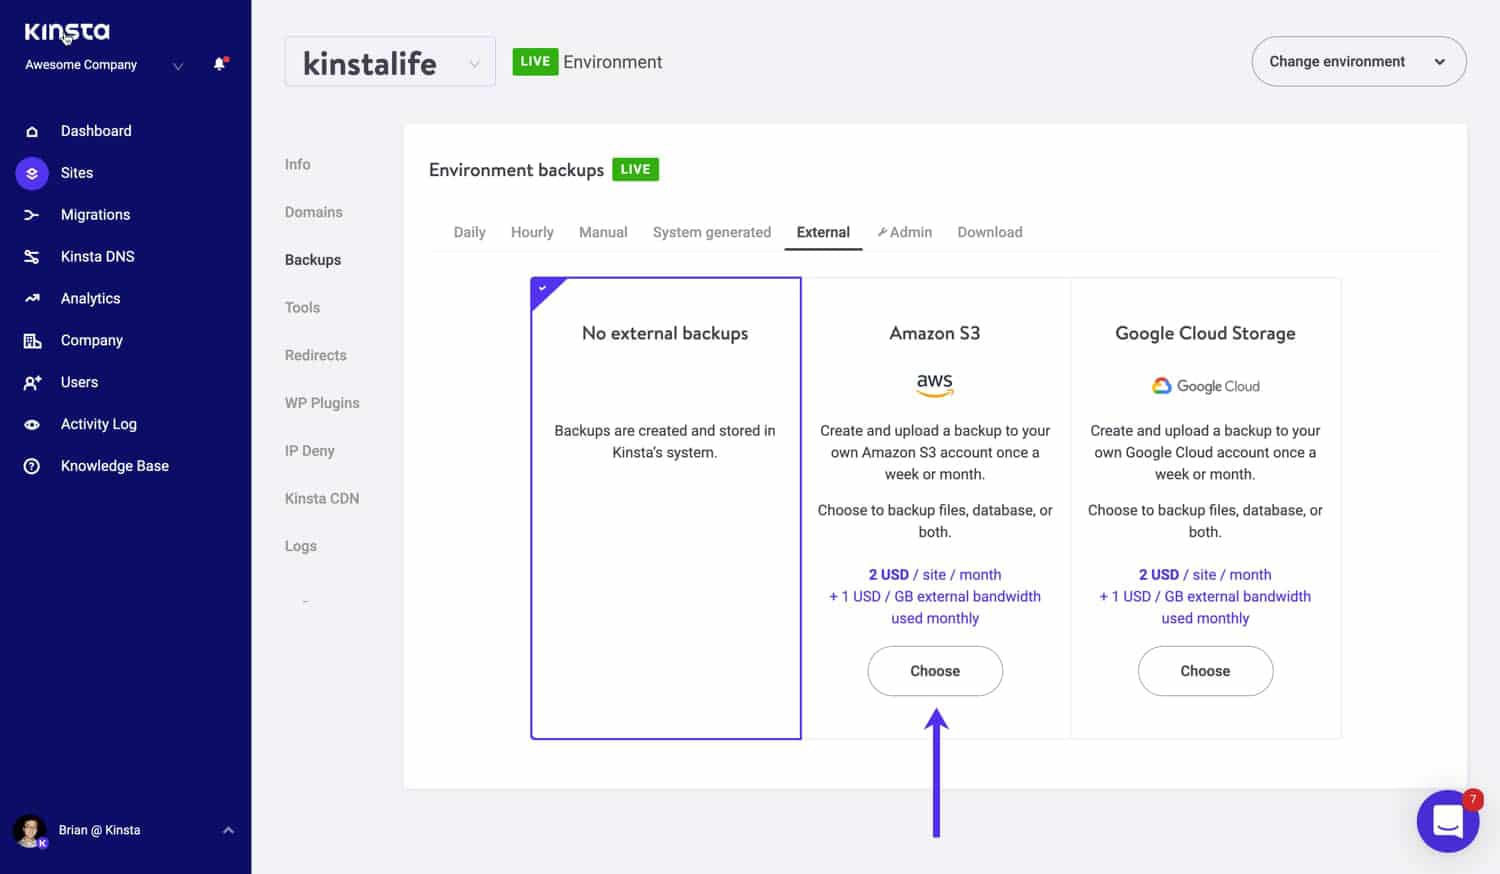The width and height of the screenshot is (1500, 874).
Task: Choose Amazon S3 external backup
Action: pyautogui.click(x=934, y=671)
